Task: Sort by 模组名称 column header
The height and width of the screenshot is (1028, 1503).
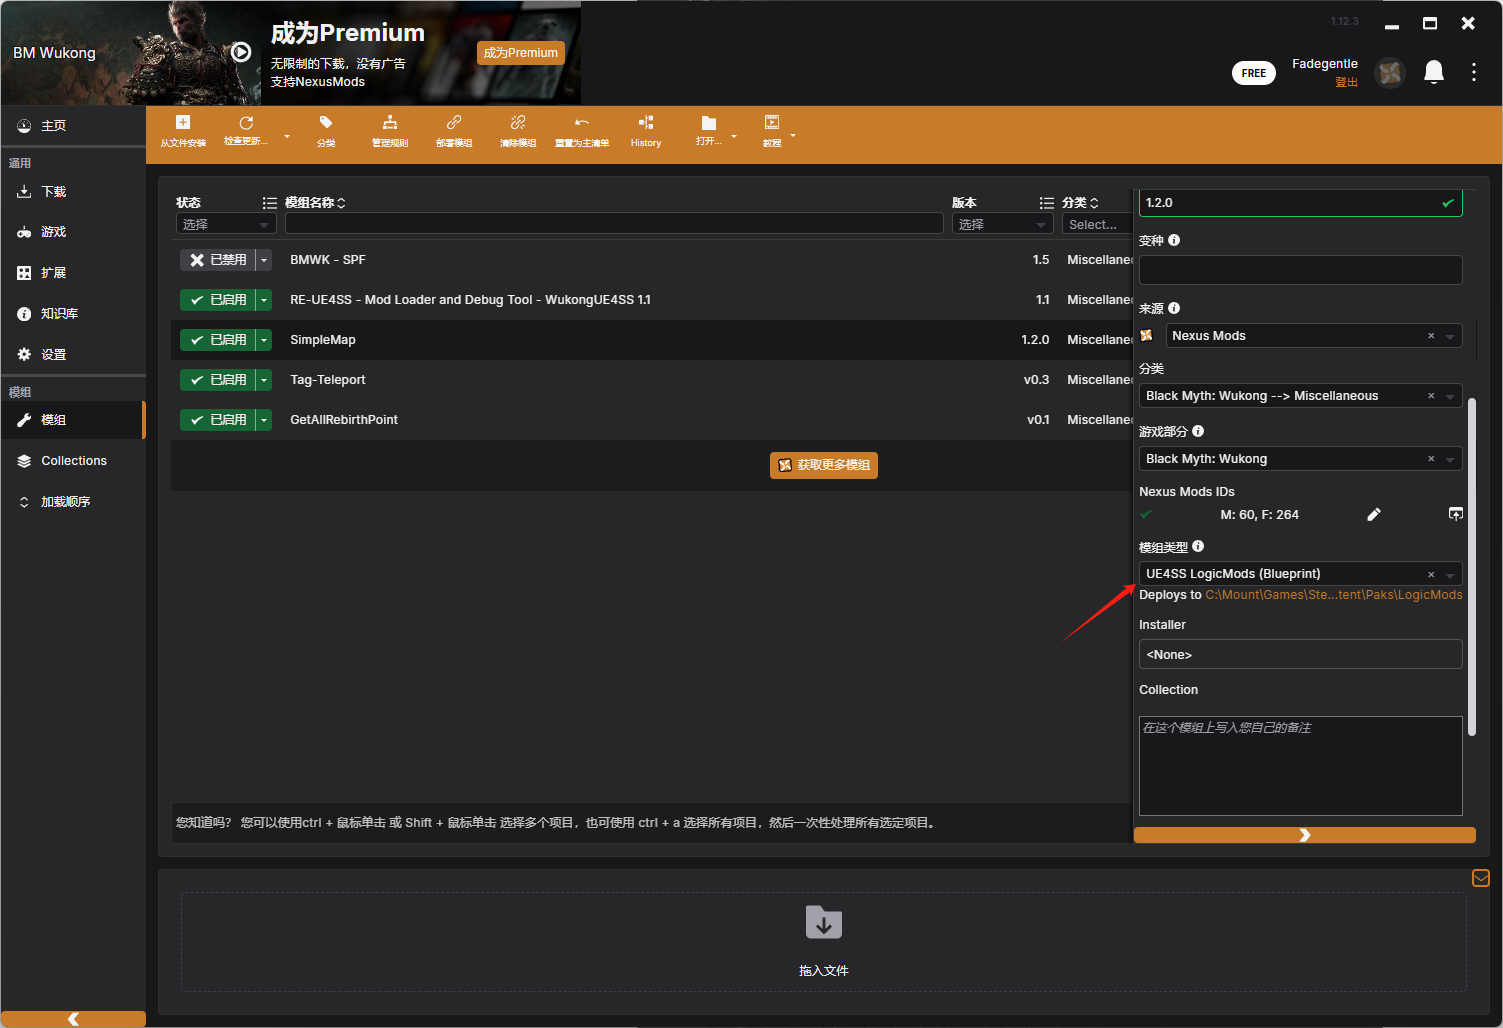Action: click(x=315, y=202)
